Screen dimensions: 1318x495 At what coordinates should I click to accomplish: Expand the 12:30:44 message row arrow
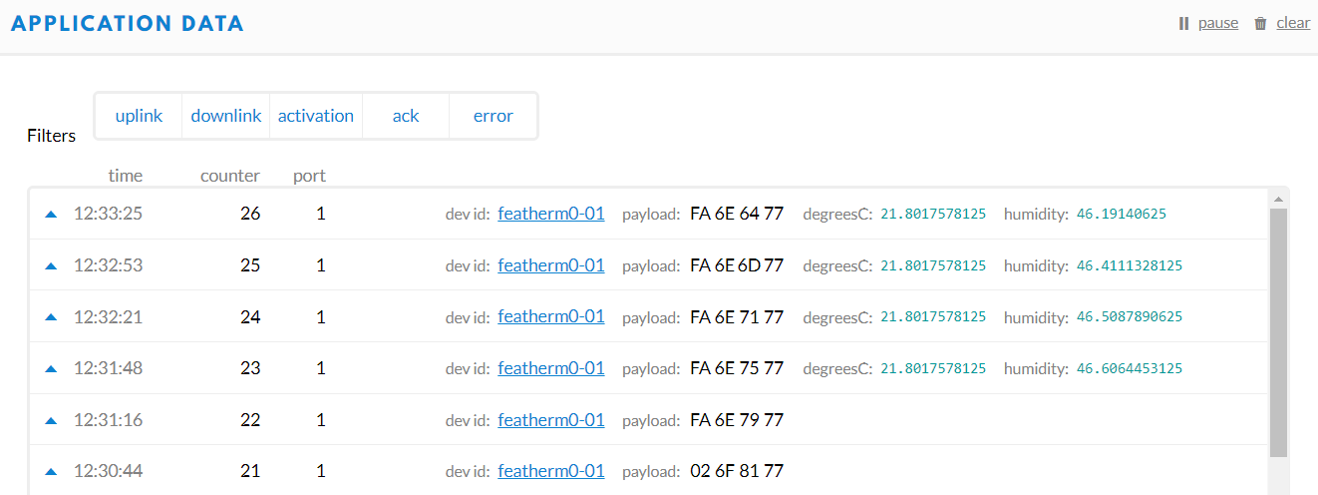(x=51, y=472)
